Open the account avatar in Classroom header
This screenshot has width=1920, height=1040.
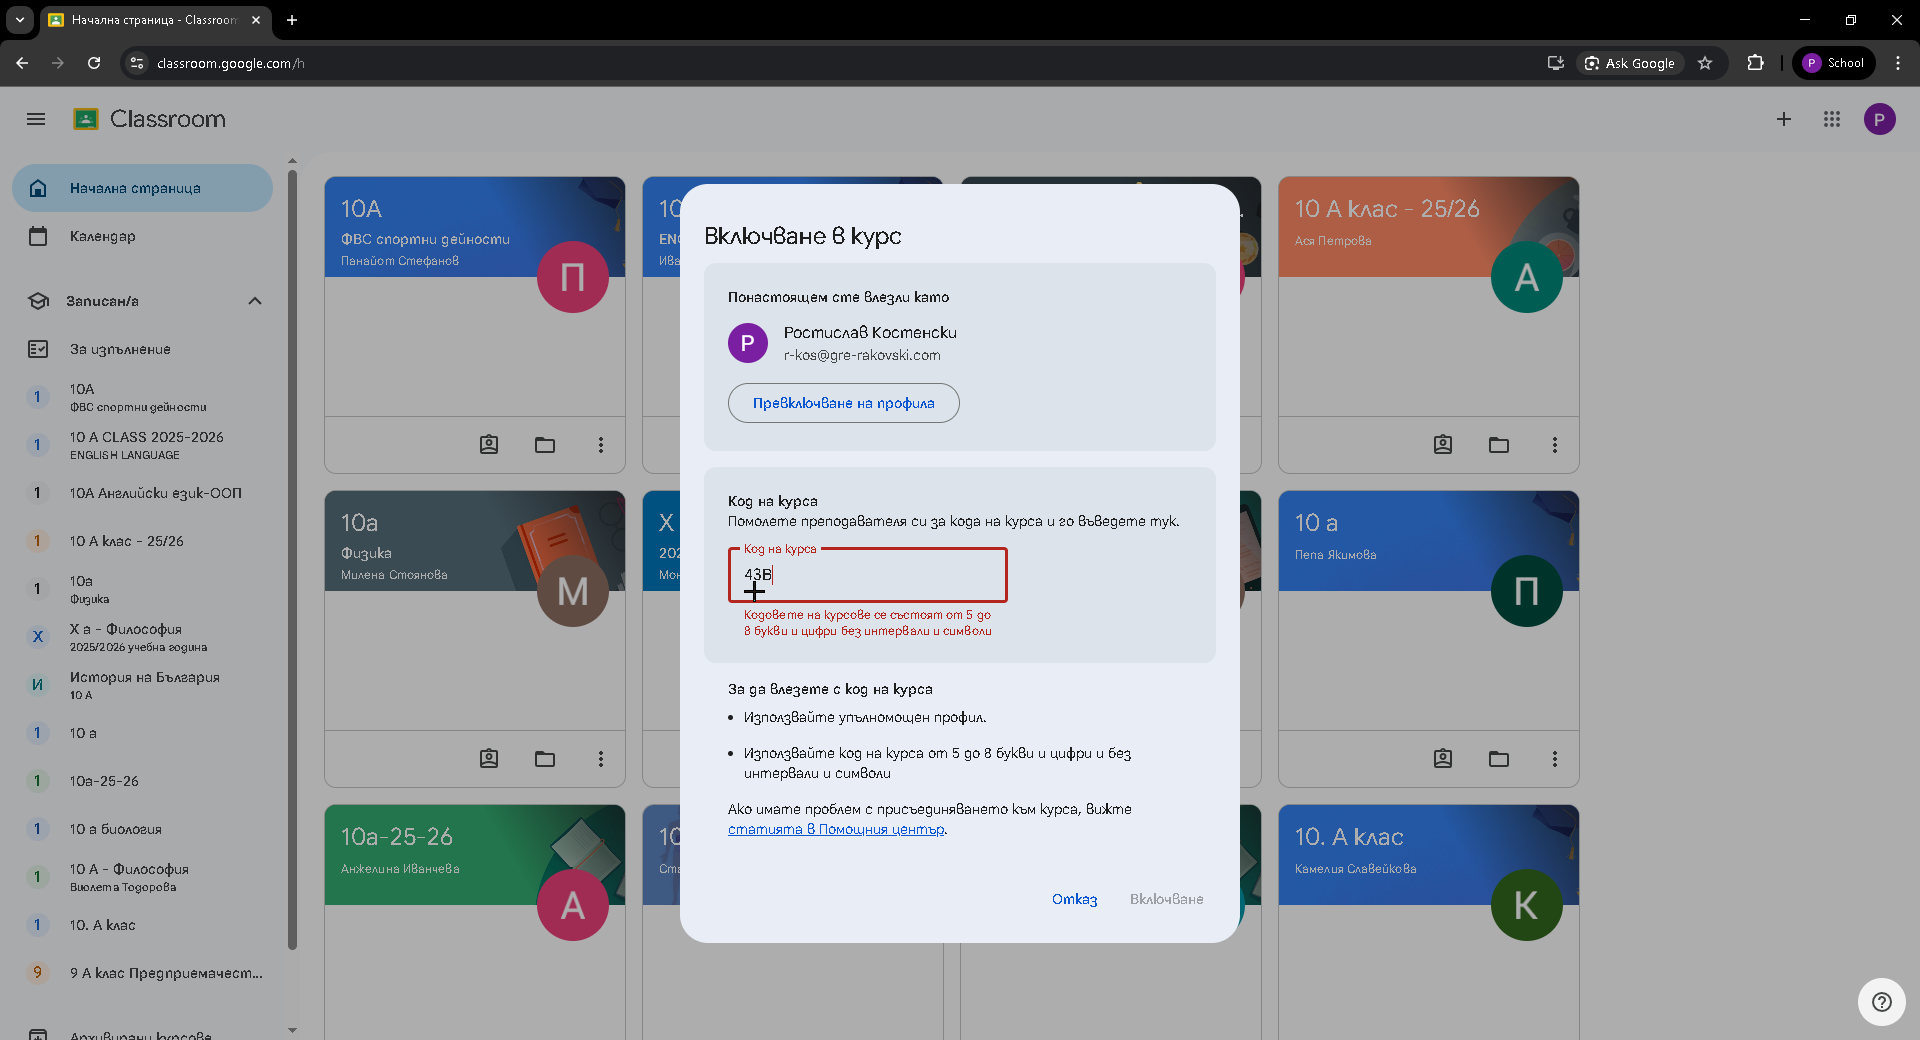click(x=1880, y=119)
